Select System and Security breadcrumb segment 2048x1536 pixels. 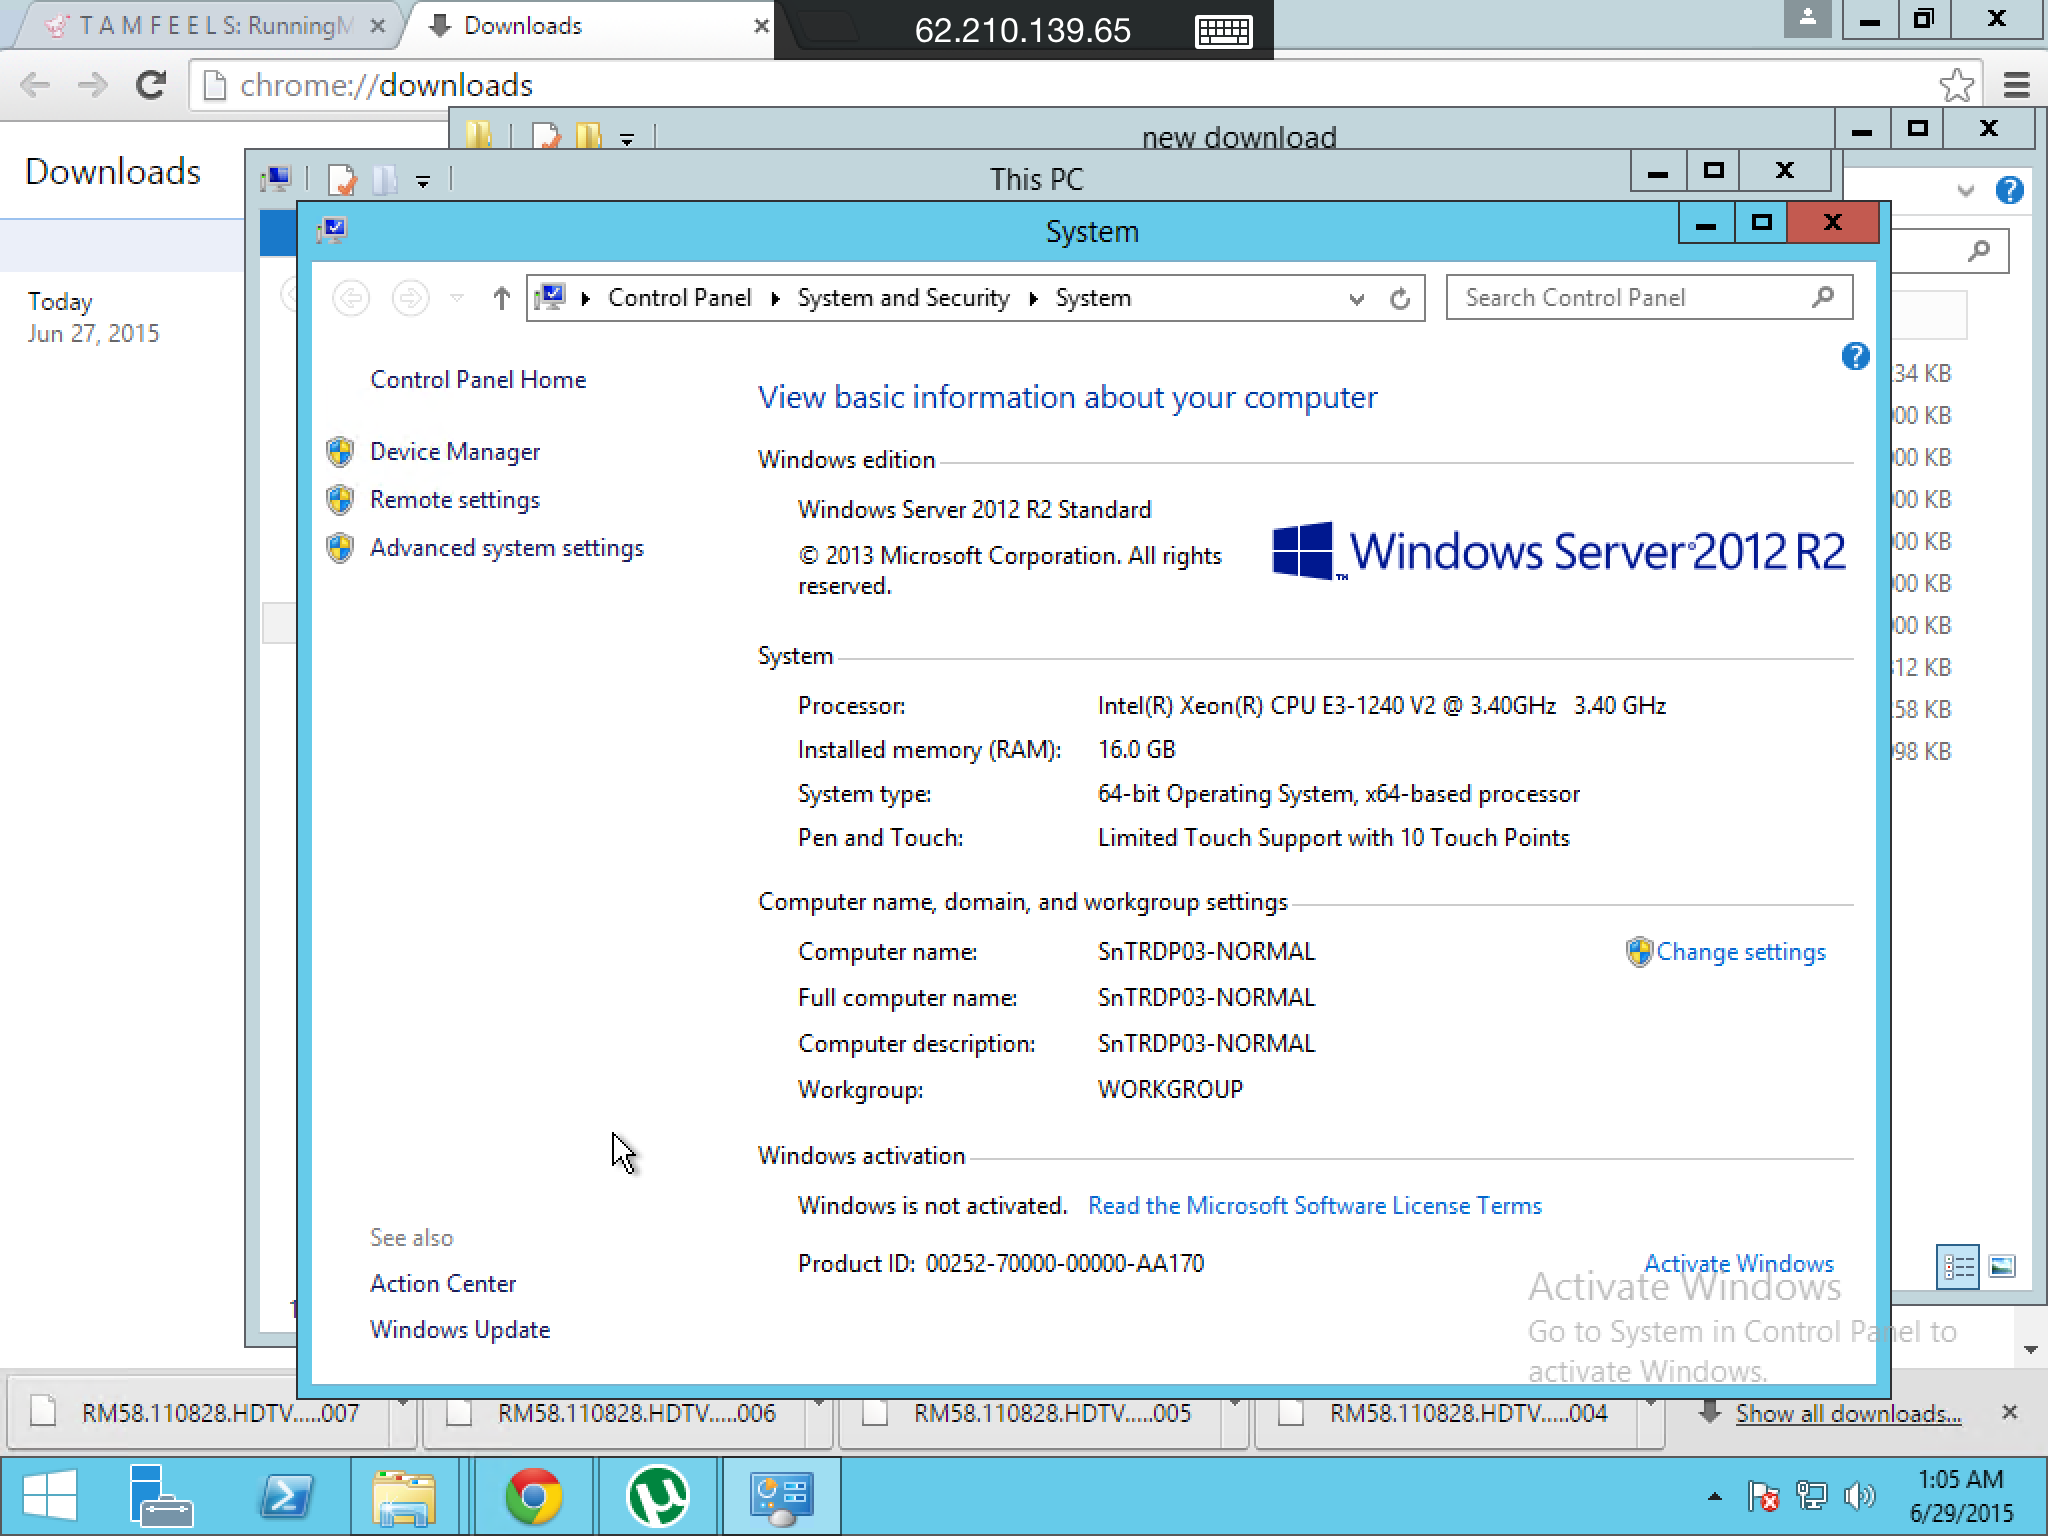pos(904,298)
